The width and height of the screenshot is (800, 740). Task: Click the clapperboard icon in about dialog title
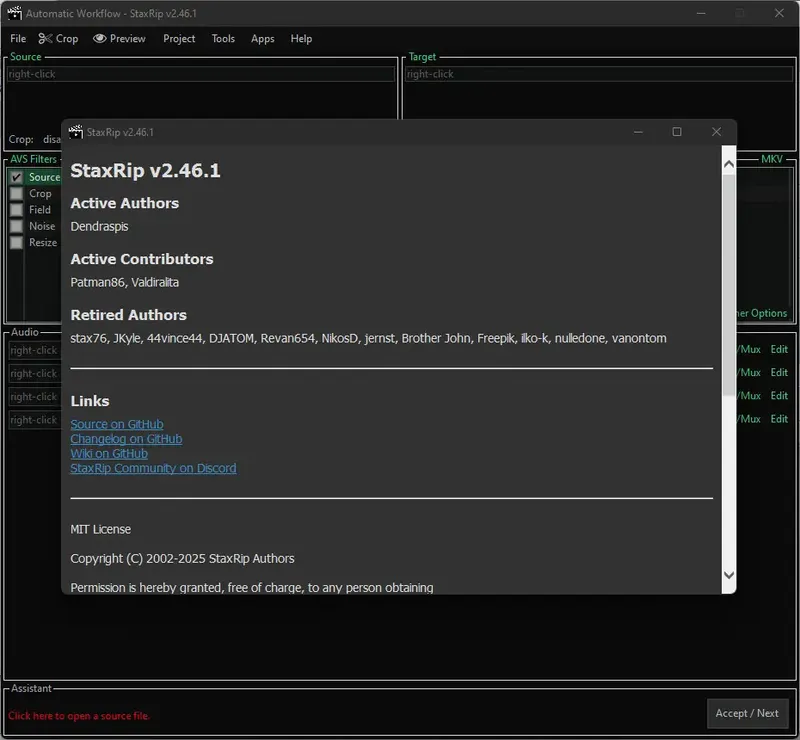76,132
